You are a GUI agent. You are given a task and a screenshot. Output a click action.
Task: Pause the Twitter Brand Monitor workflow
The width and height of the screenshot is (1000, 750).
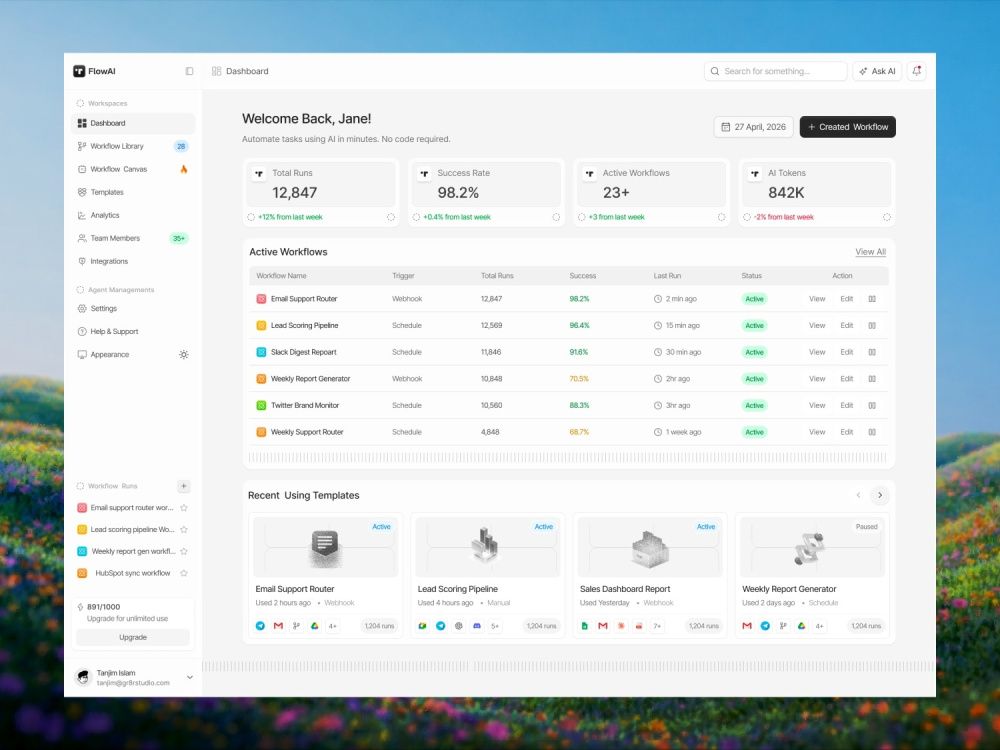coord(872,406)
